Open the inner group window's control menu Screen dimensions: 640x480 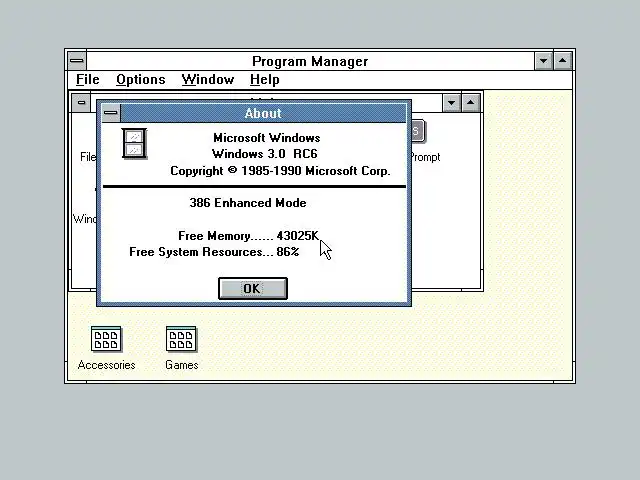click(81, 102)
